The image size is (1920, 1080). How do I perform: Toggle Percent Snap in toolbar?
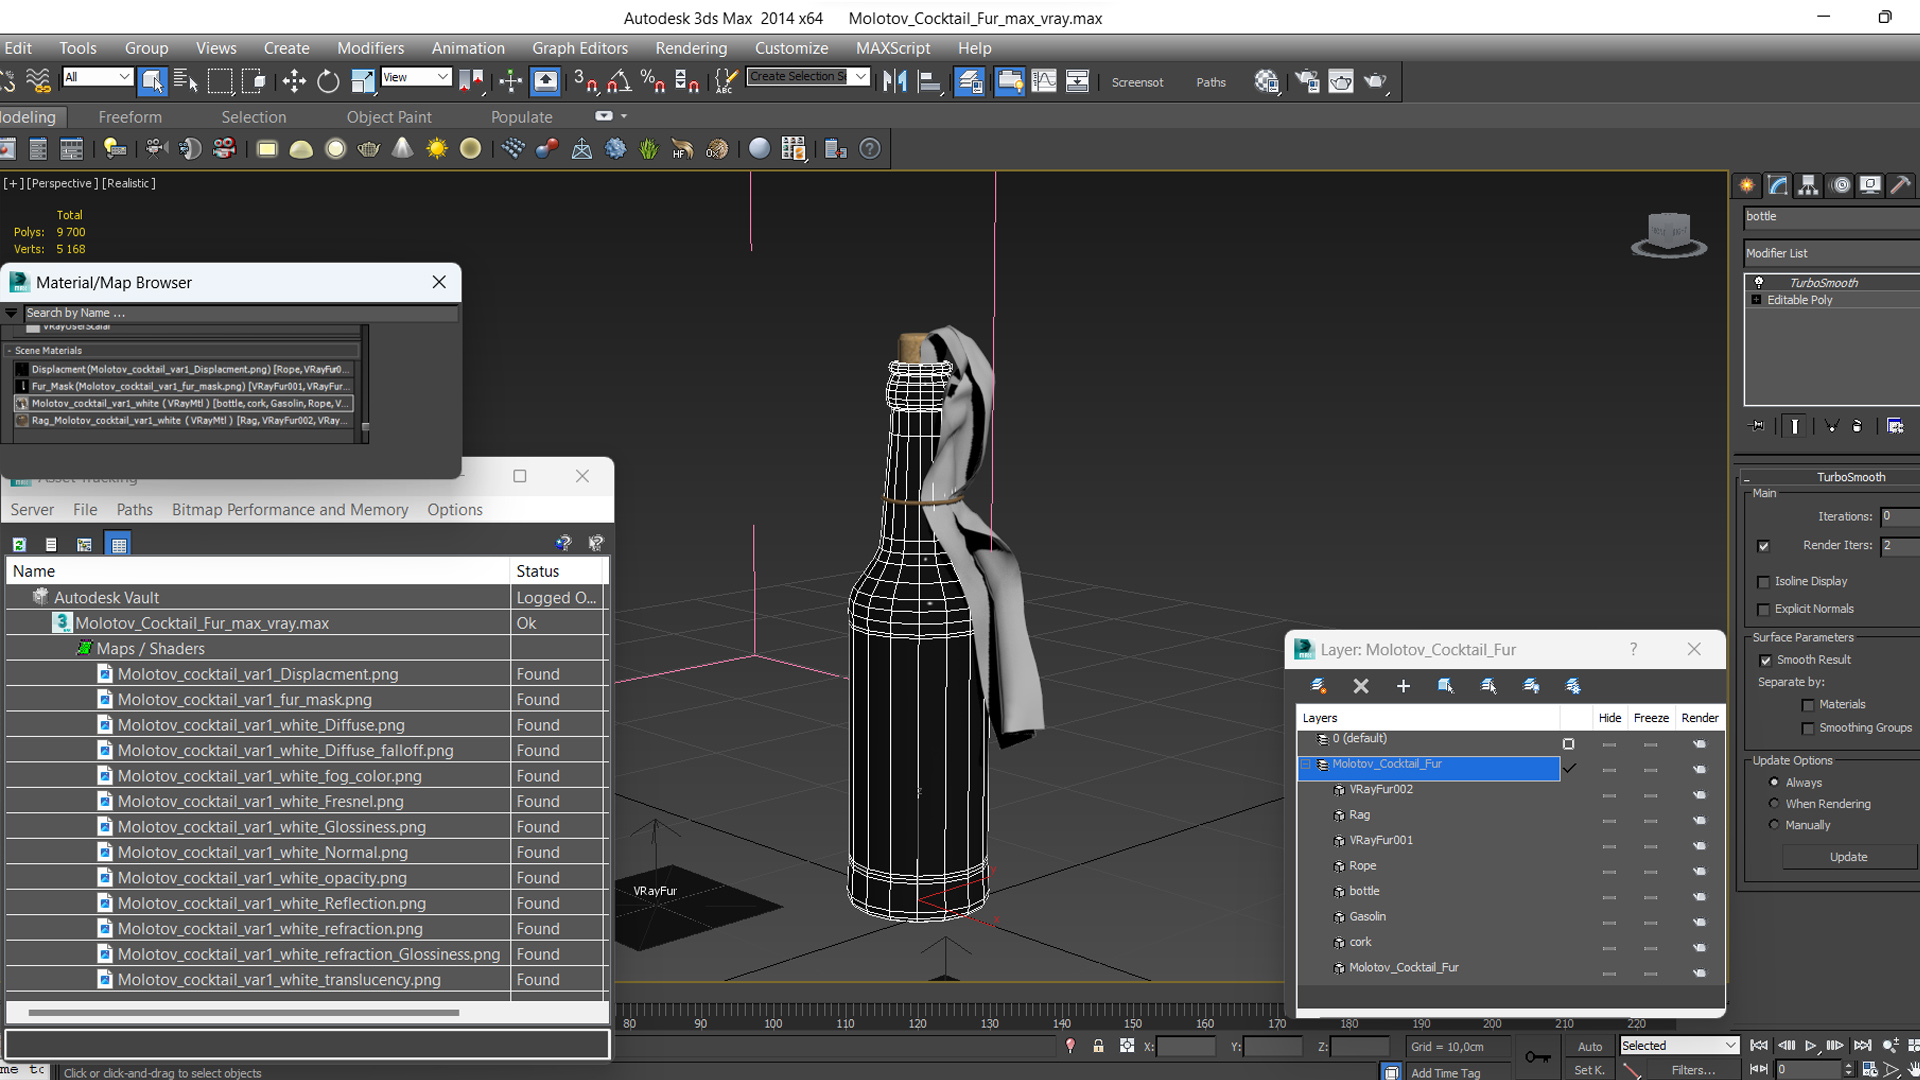[653, 81]
